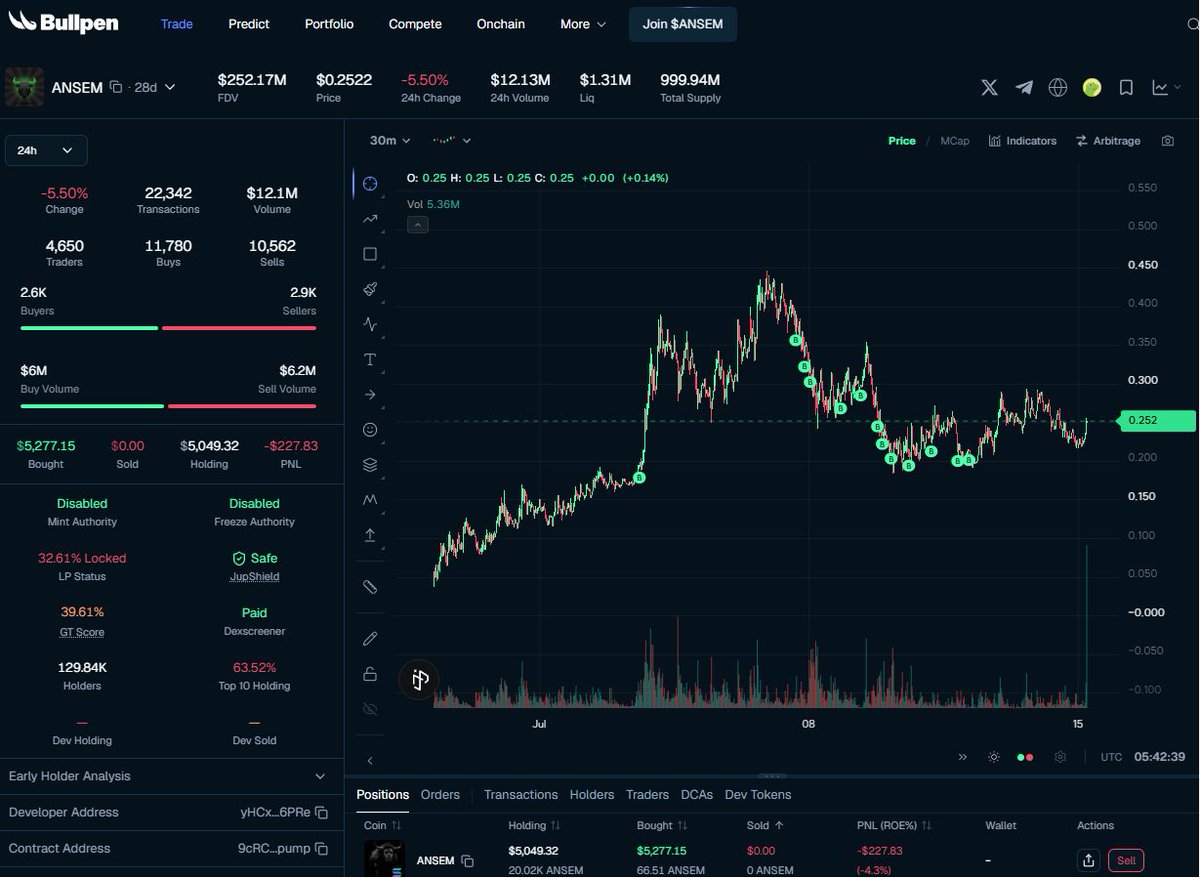This screenshot has height=878, width=1200.
Task: Select the ruler measure tool
Action: coord(370,587)
